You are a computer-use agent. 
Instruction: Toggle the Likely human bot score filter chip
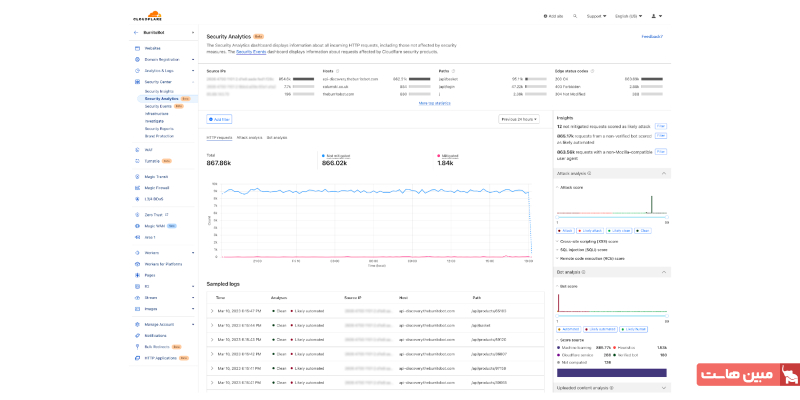point(635,330)
